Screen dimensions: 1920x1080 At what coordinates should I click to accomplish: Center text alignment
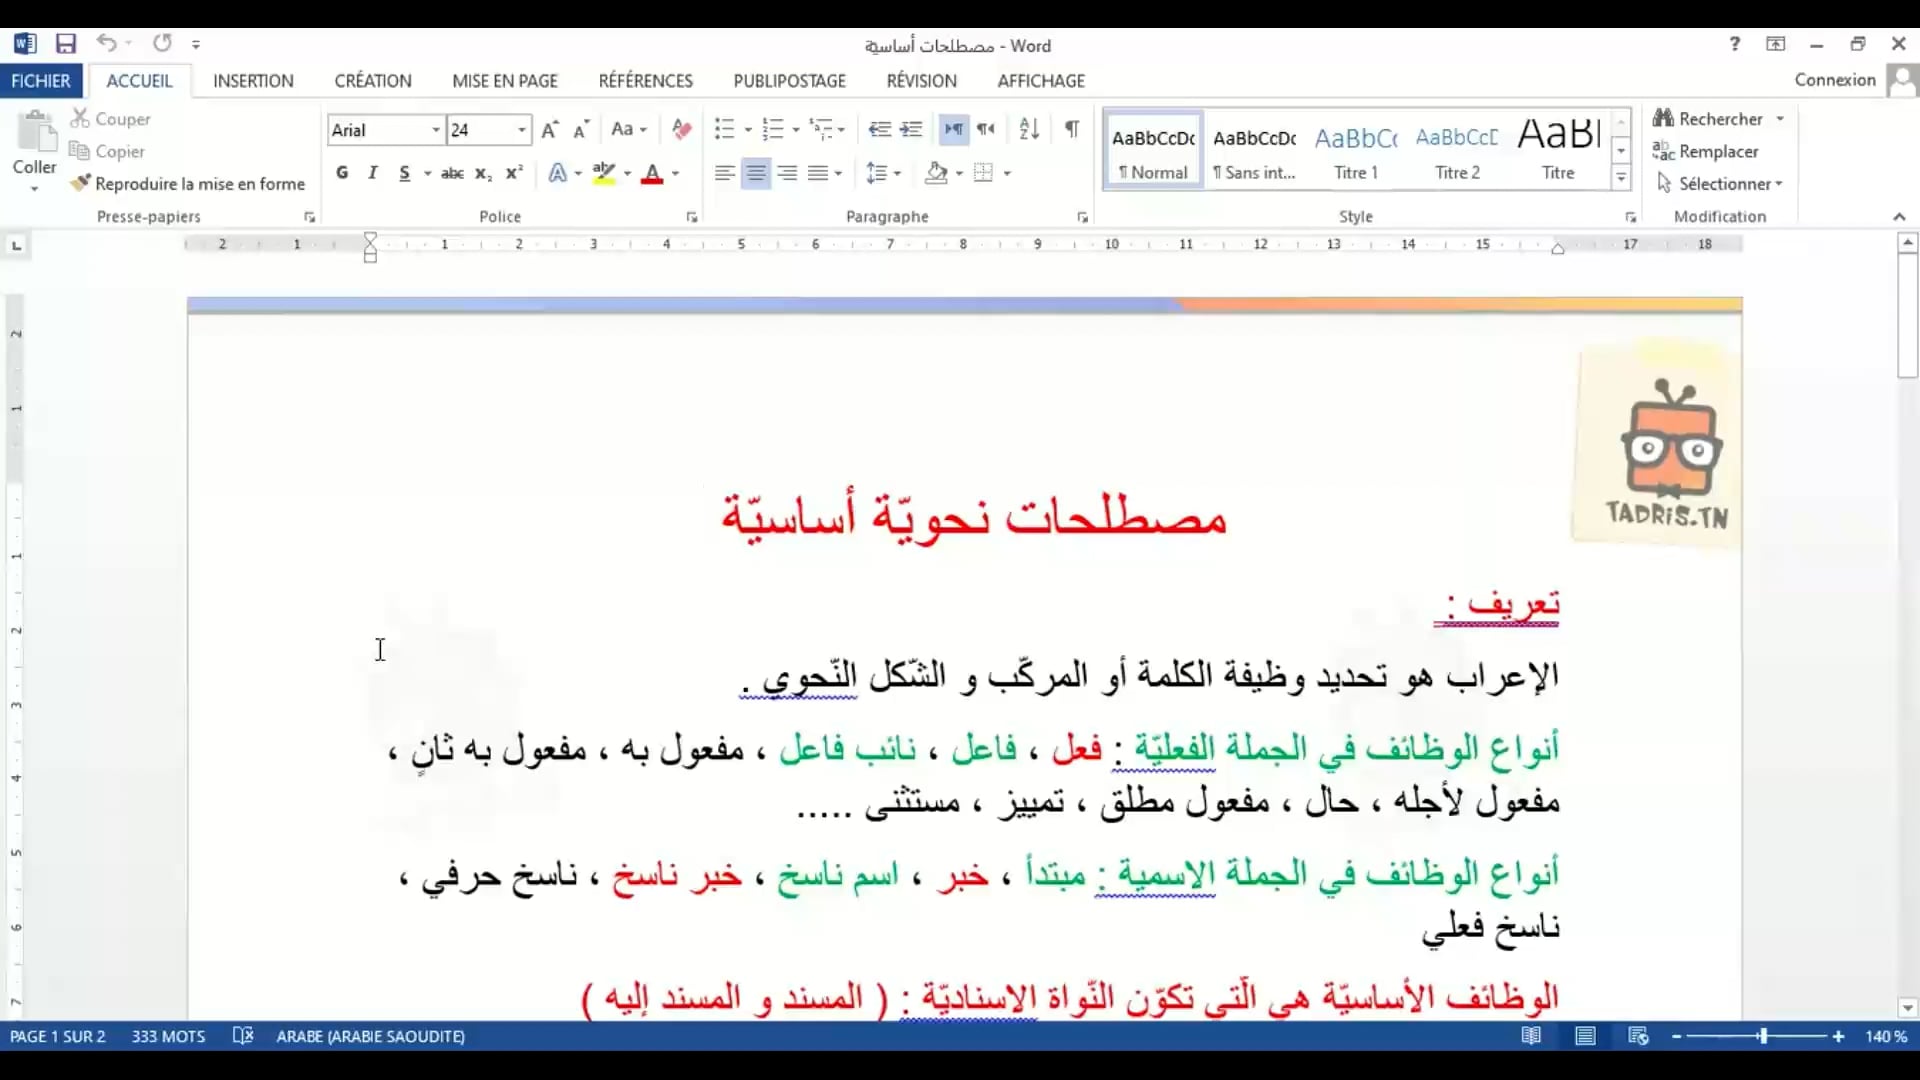point(756,174)
